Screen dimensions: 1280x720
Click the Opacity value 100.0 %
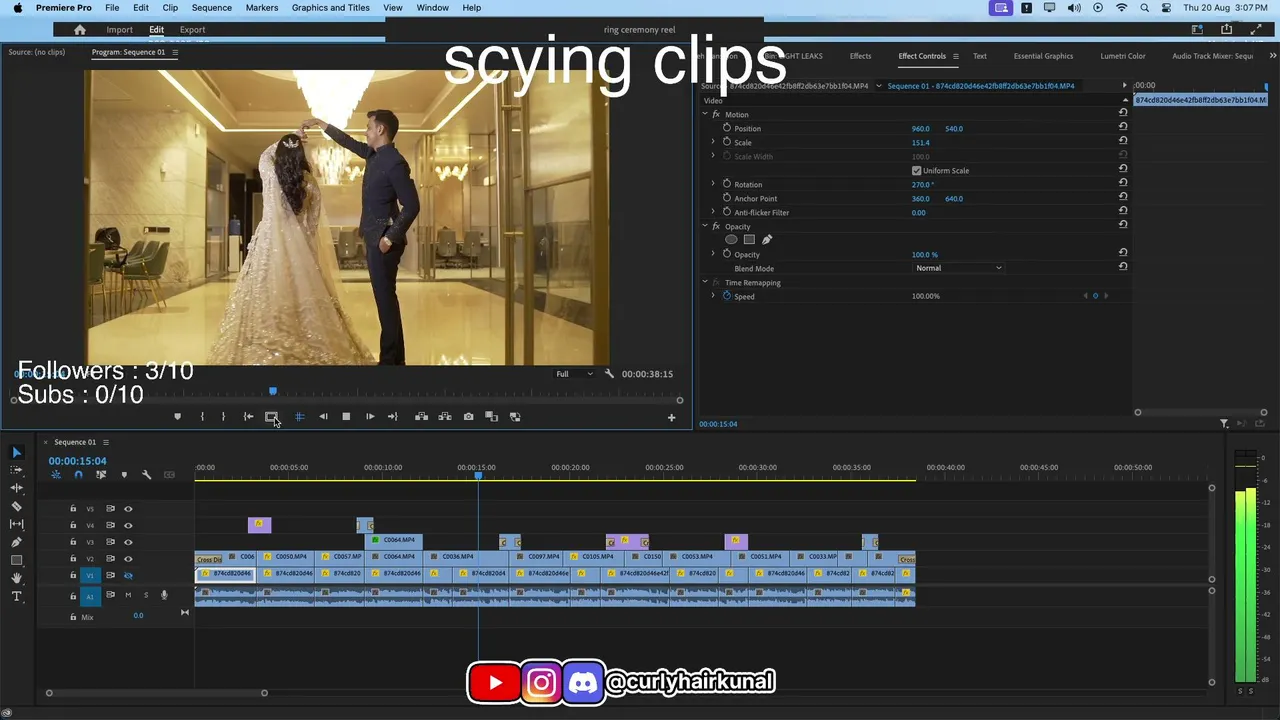click(x=924, y=255)
